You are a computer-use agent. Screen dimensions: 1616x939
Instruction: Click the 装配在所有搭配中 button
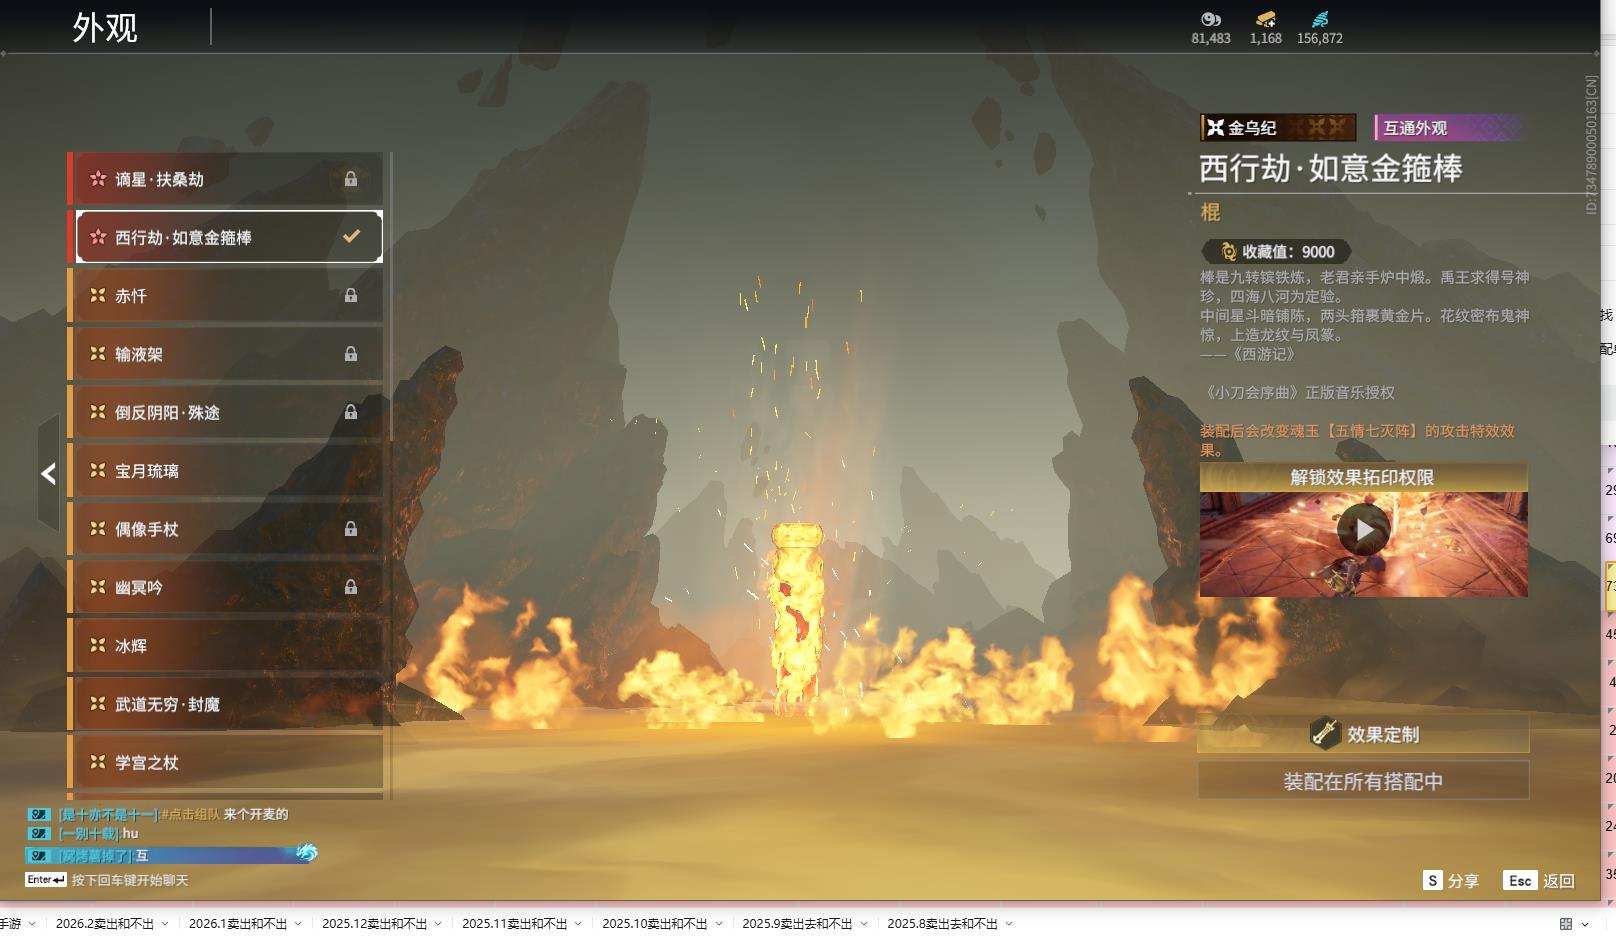click(1363, 781)
